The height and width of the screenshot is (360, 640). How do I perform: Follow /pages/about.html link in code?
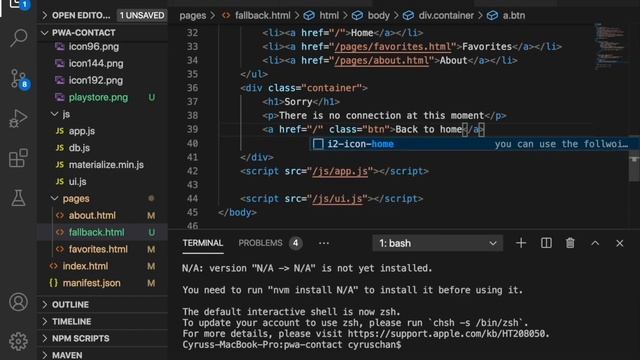(382, 60)
